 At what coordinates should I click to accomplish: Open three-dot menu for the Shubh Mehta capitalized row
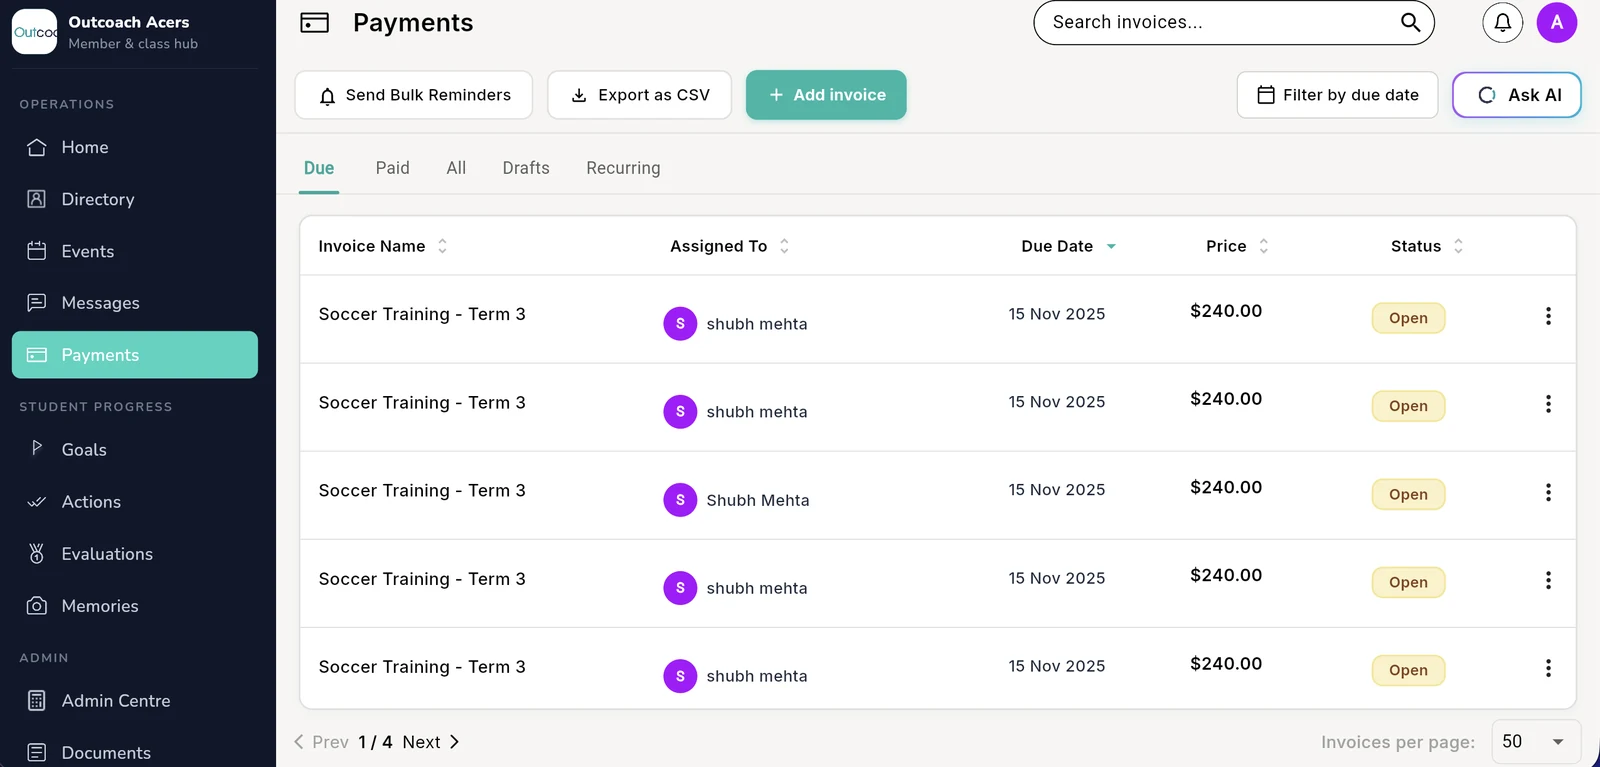[1548, 492]
